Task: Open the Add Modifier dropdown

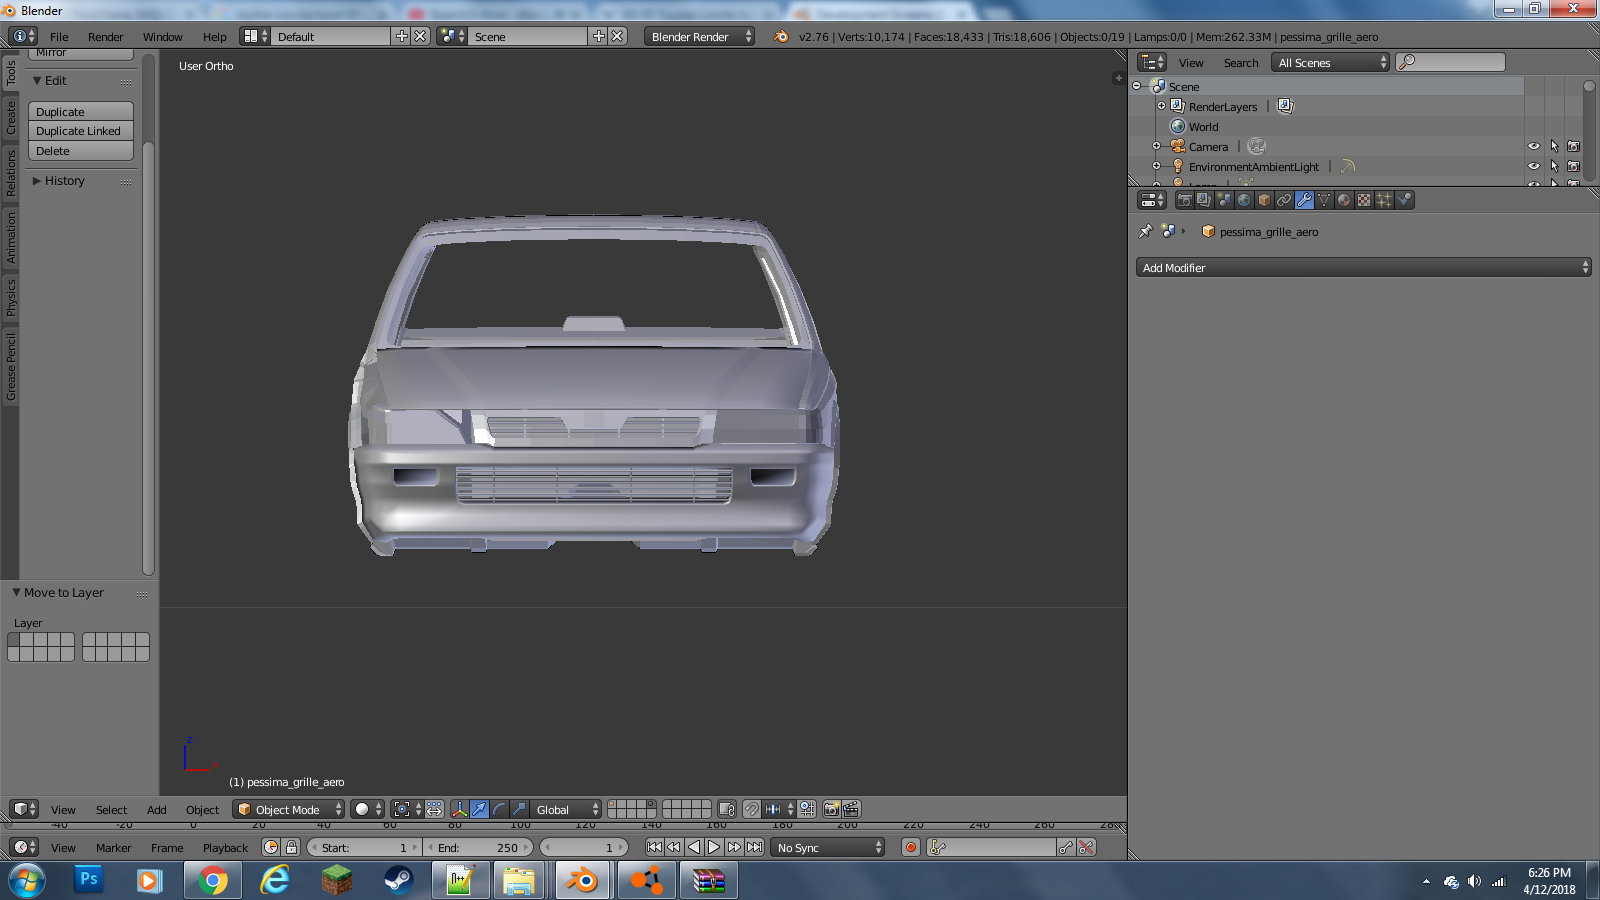Action: coord(1363,268)
